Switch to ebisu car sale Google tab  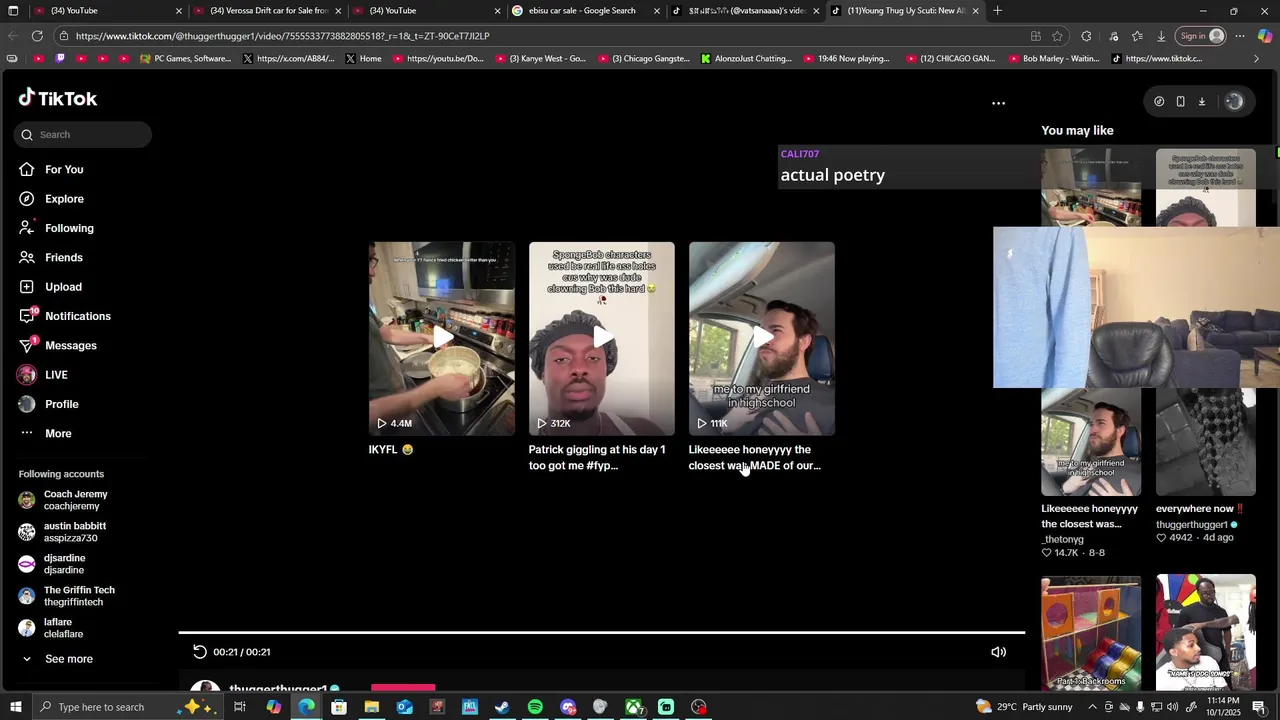point(585,11)
